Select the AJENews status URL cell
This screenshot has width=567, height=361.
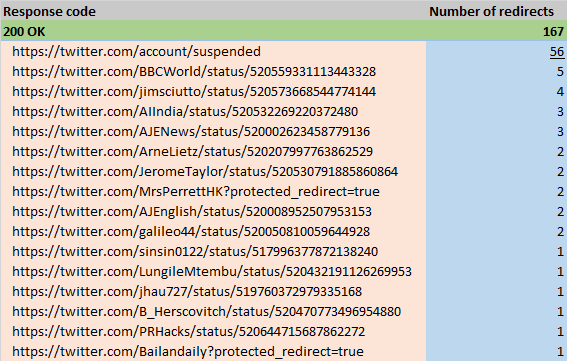click(191, 131)
